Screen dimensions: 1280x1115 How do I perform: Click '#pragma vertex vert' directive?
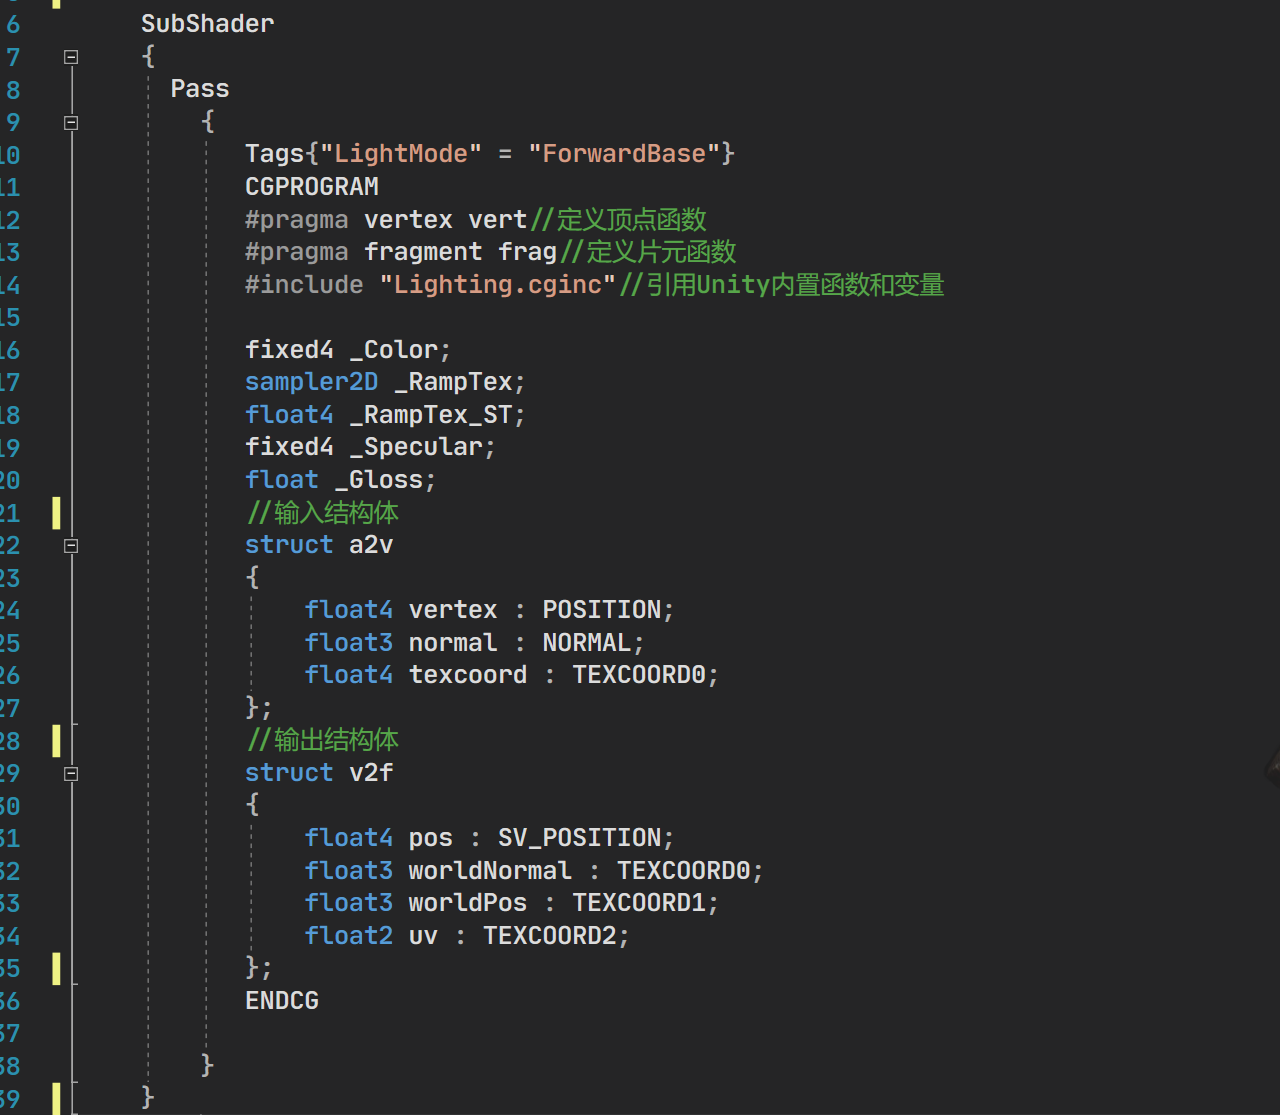pyautogui.click(x=386, y=220)
